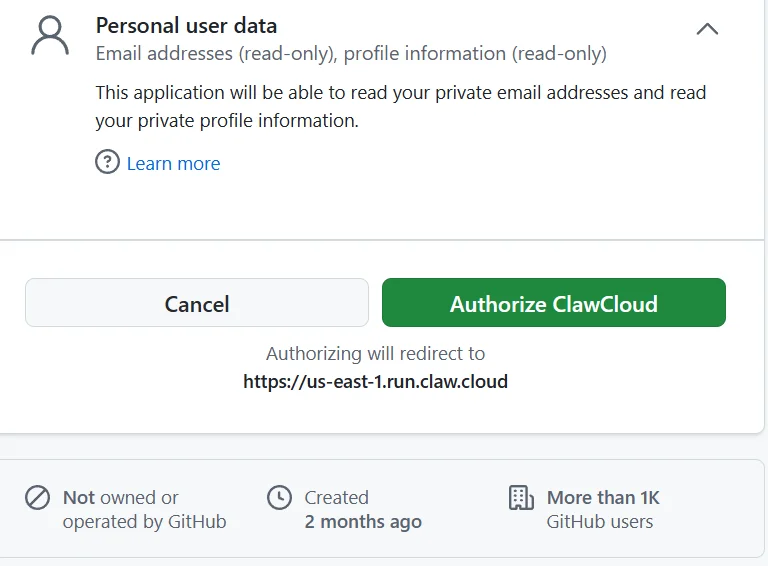This screenshot has width=768, height=566.
Task: Click the Personal user data person icon
Action: click(50, 36)
